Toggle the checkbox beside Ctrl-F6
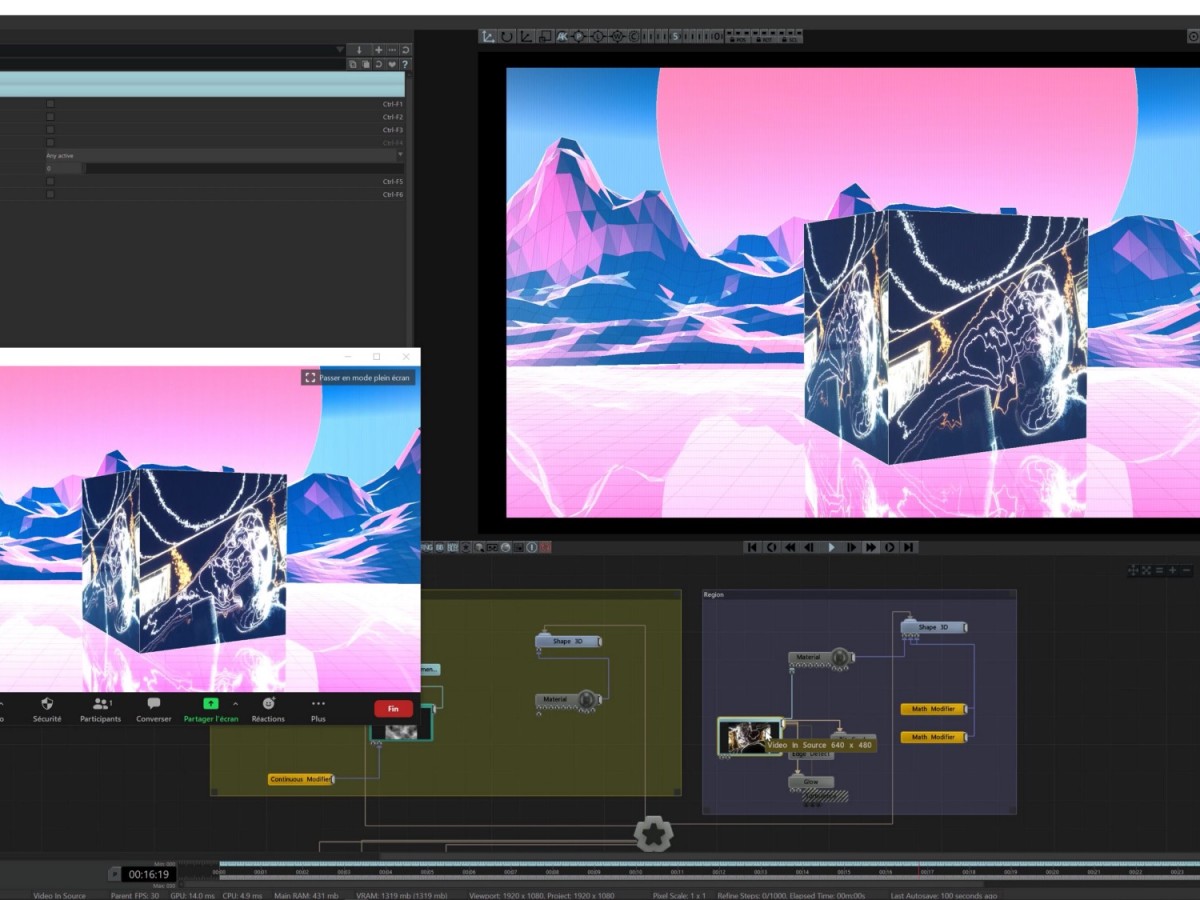The height and width of the screenshot is (900, 1200). (x=50, y=194)
